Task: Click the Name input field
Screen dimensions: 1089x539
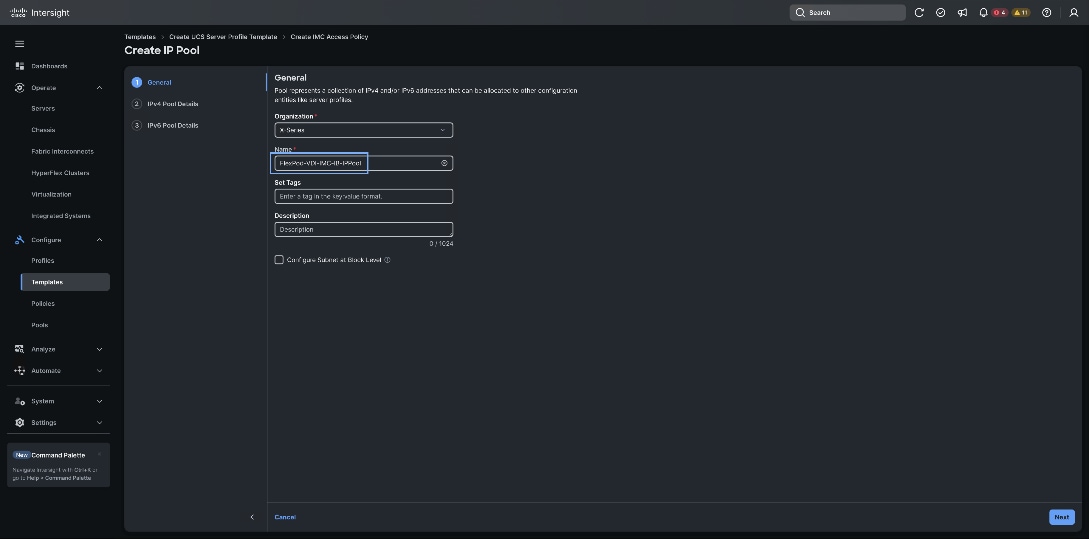Action: [x=363, y=163]
